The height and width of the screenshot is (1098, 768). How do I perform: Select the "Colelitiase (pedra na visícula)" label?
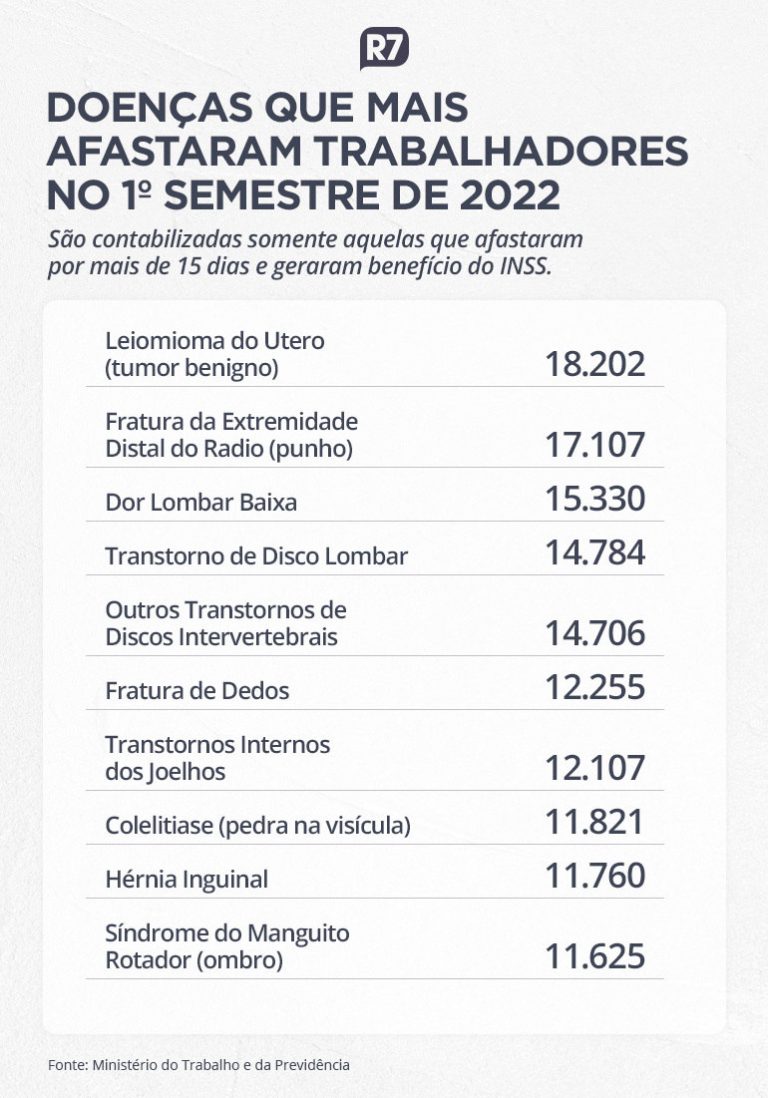258,826
